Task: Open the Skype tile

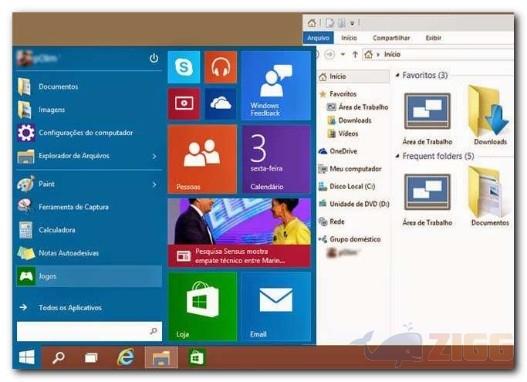Action: pos(184,67)
